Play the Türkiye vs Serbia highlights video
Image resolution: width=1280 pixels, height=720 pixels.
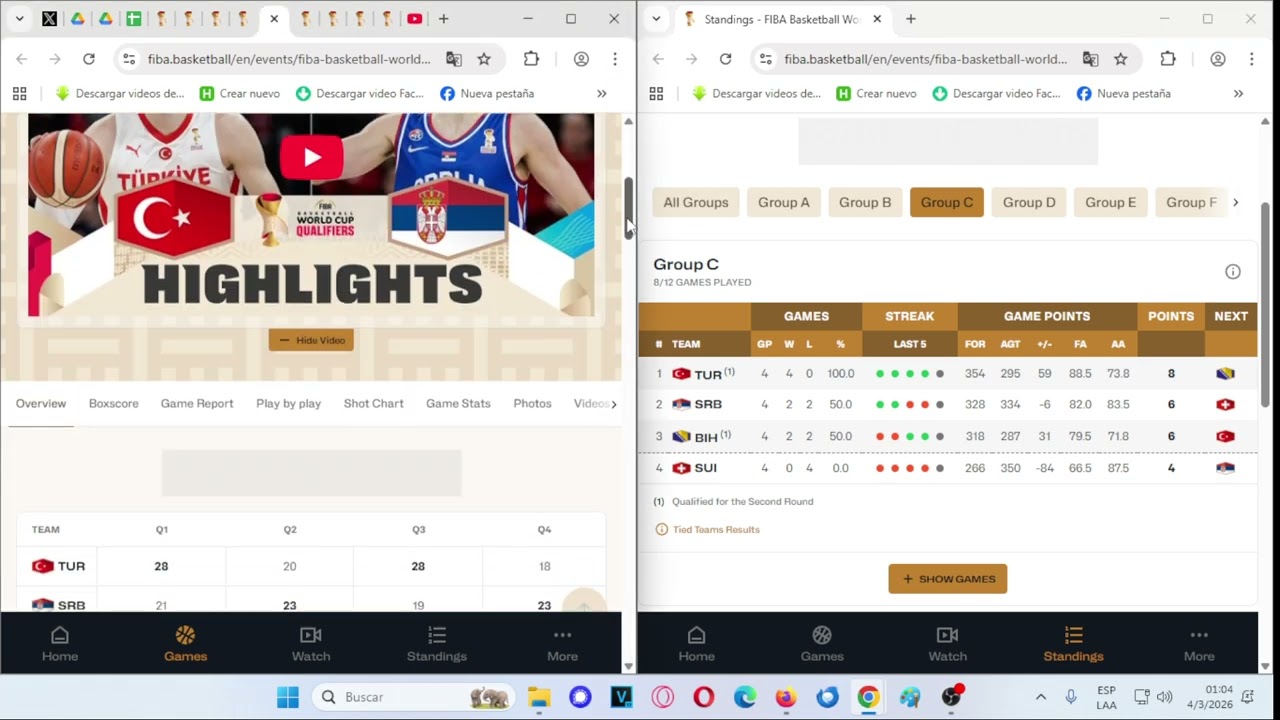pyautogui.click(x=312, y=157)
